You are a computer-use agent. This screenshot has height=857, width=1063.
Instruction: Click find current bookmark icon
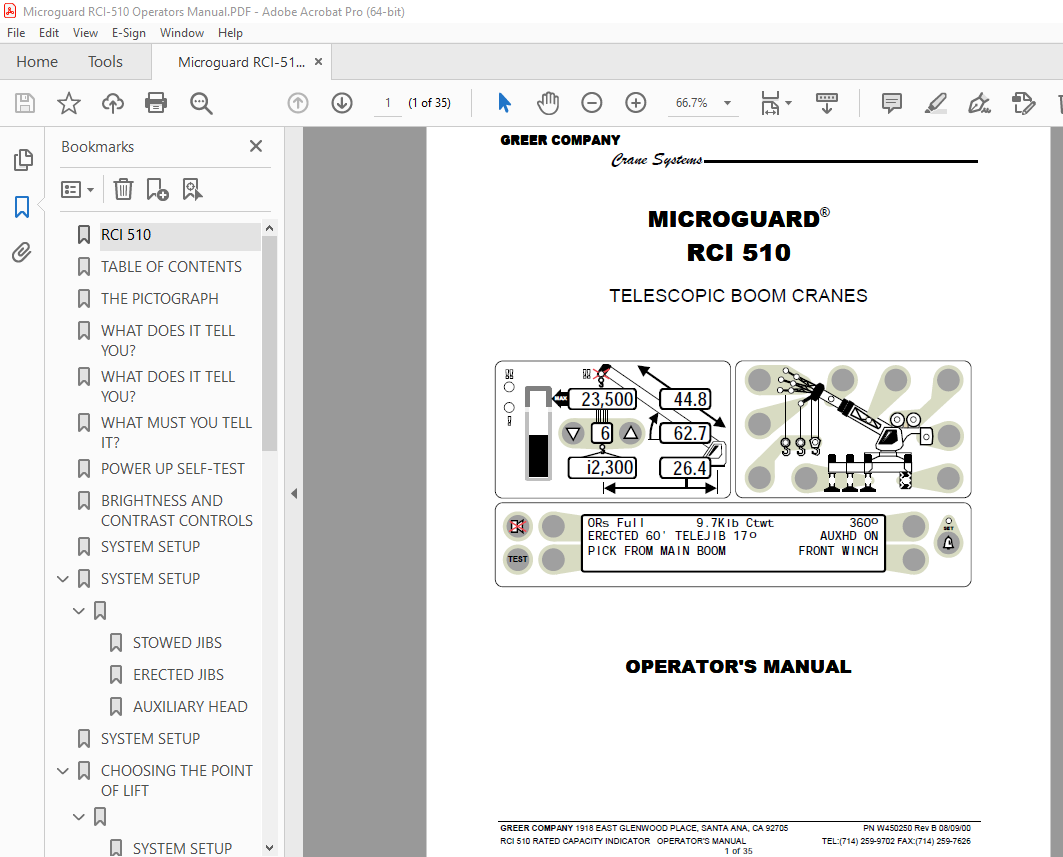(x=193, y=189)
